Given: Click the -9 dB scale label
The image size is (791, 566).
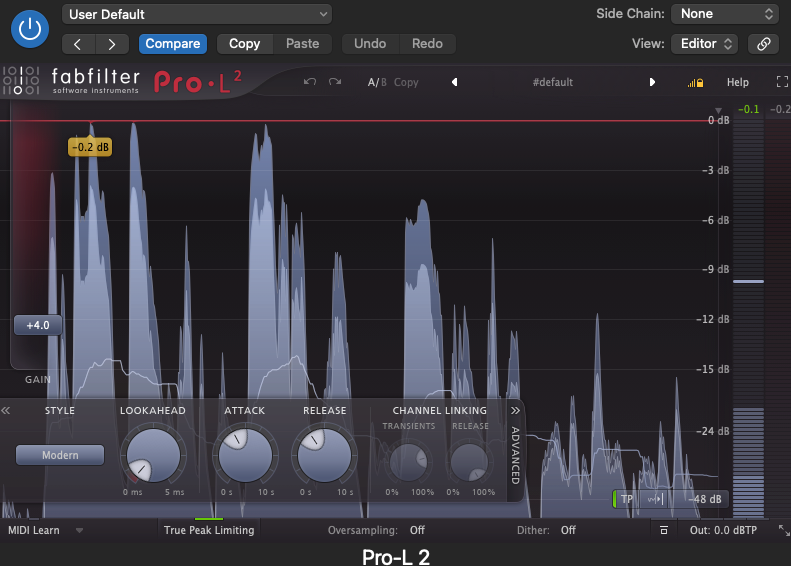Looking at the screenshot, I should tap(715, 269).
